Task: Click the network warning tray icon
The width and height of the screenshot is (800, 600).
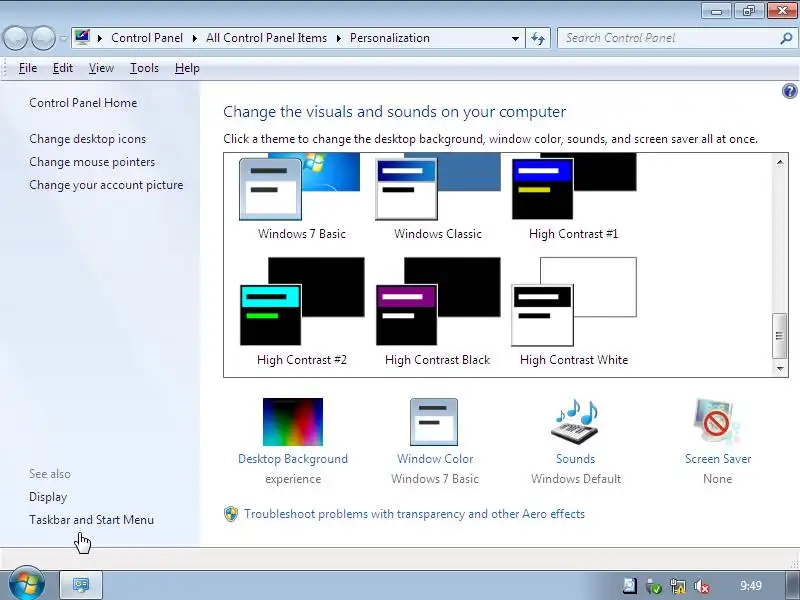Action: click(x=678, y=586)
